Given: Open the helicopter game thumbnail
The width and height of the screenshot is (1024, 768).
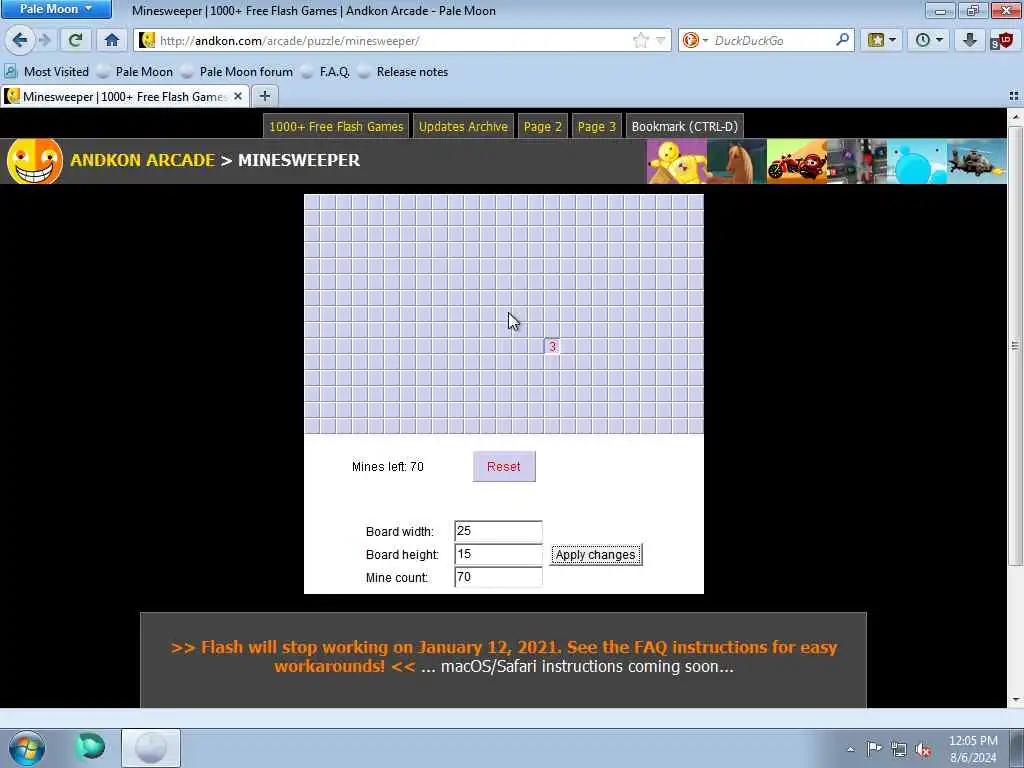Looking at the screenshot, I should (x=977, y=161).
